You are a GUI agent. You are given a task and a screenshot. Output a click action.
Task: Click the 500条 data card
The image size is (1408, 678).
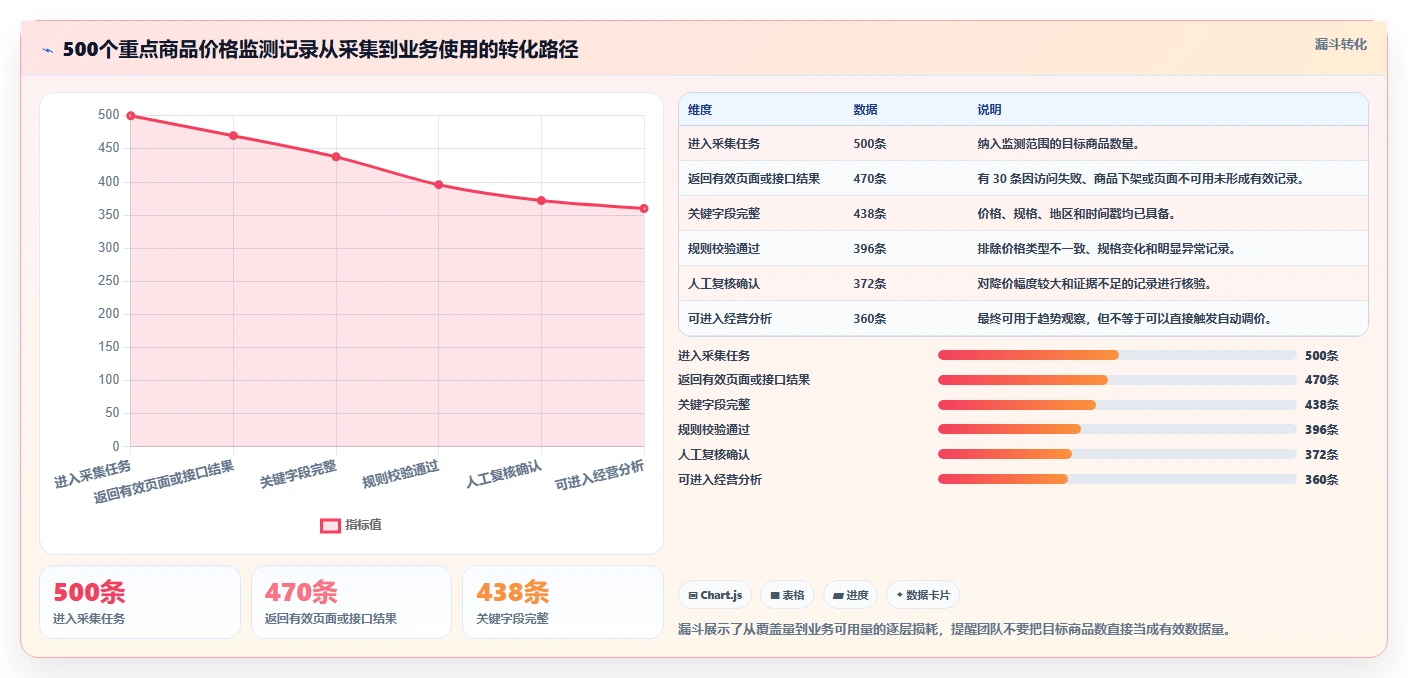point(140,602)
